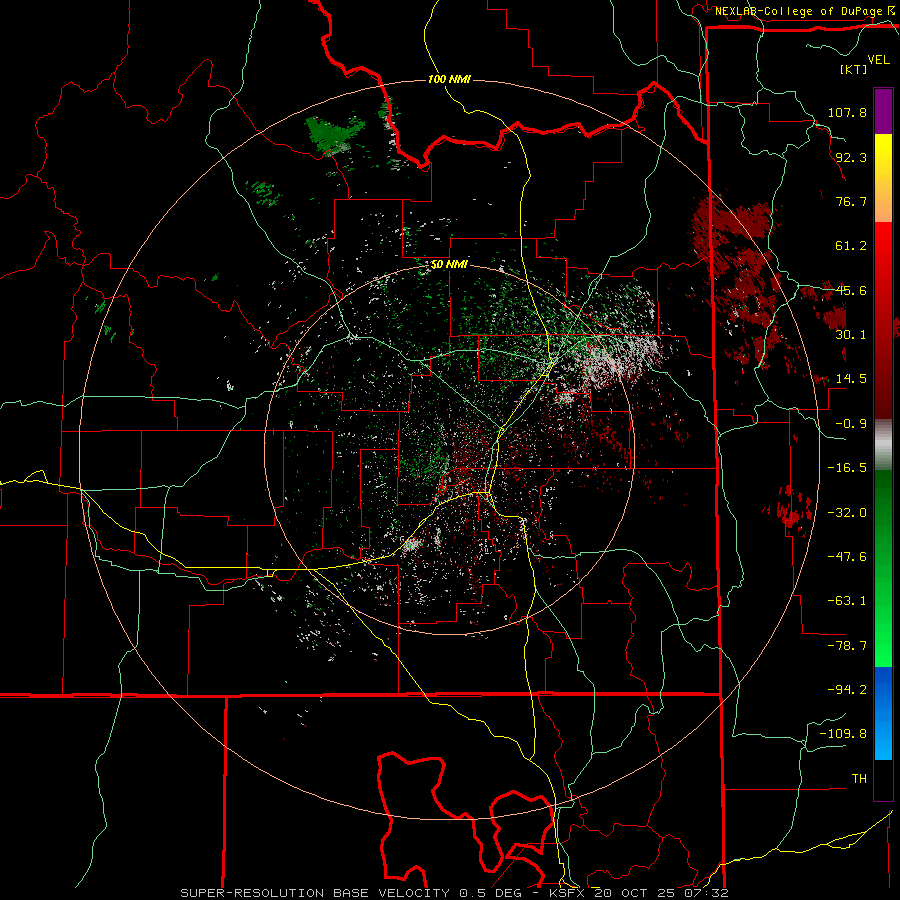Click the TH label on the legend
This screenshot has height=900, width=900.
[859, 779]
